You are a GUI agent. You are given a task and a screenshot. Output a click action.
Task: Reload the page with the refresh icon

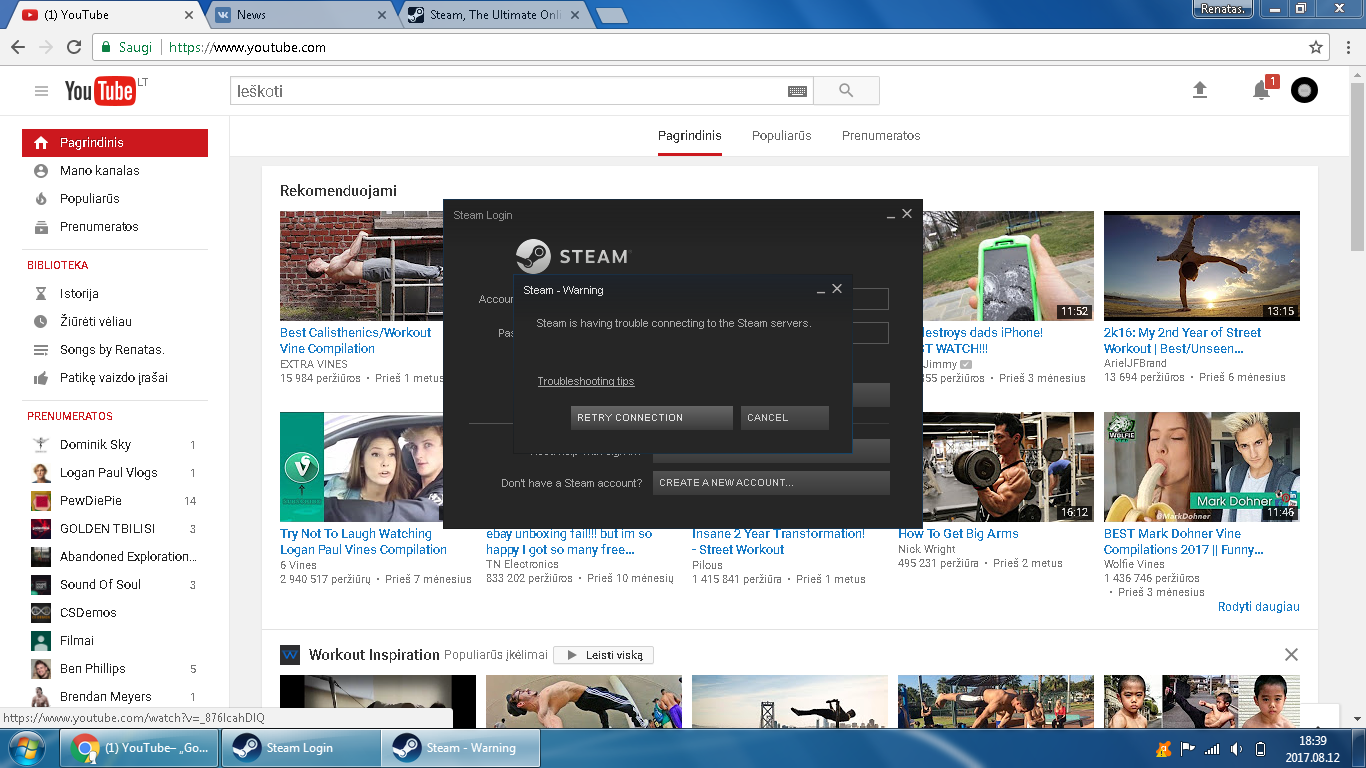(x=74, y=47)
